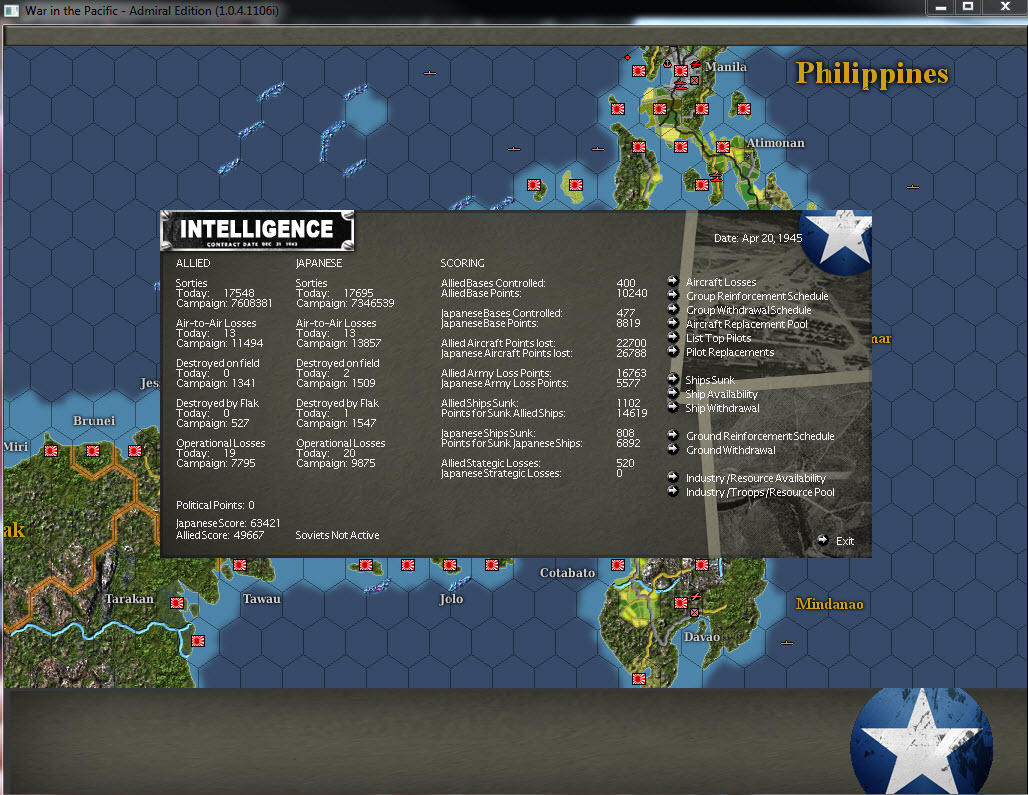Click the arrow icon beside Aircraft Losses
The image size is (1028, 795).
(673, 281)
